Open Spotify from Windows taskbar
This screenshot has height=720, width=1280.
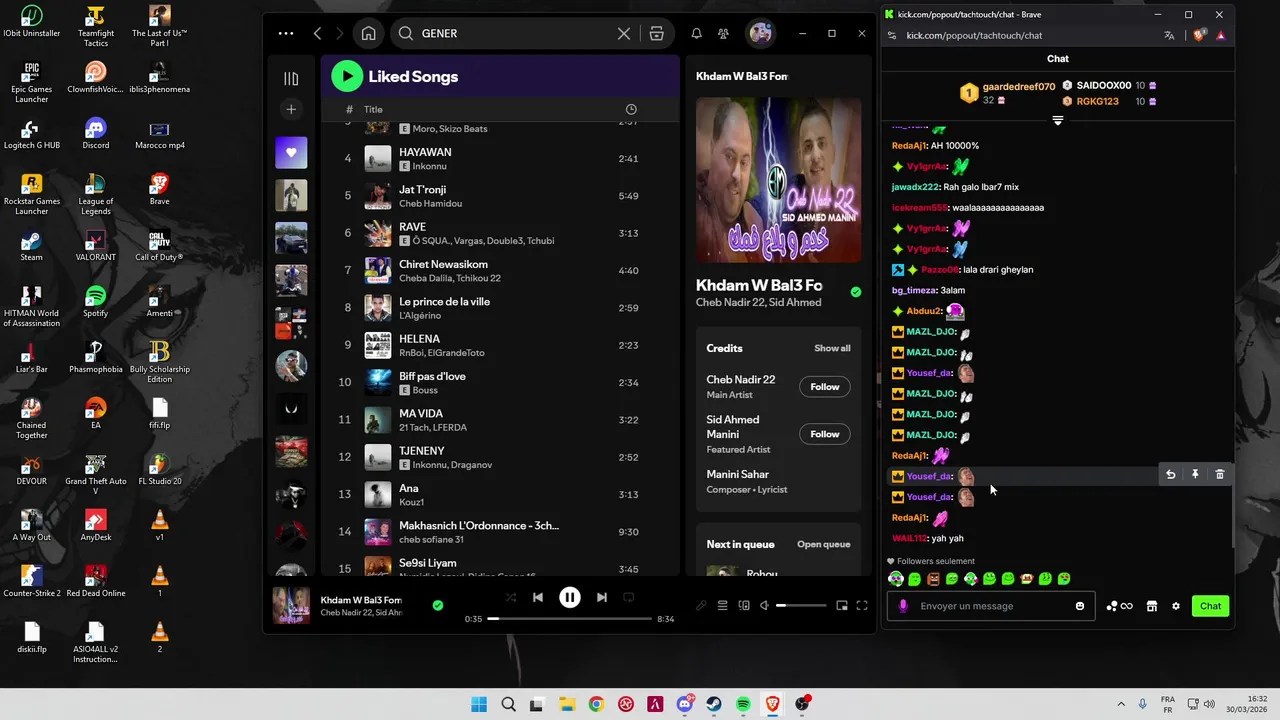click(743, 704)
